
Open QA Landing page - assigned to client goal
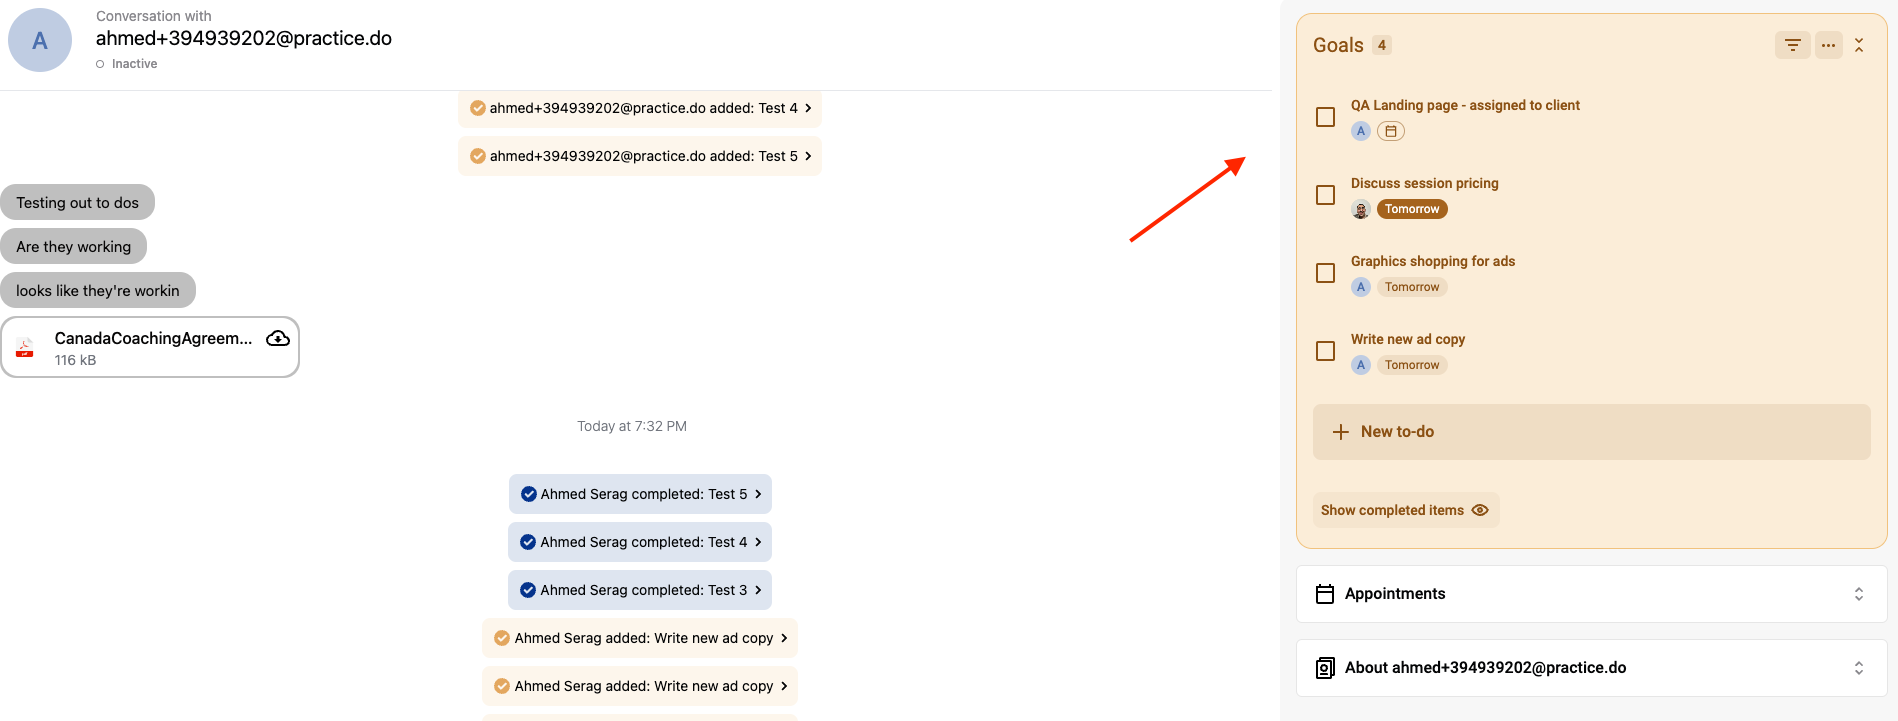pyautogui.click(x=1465, y=105)
